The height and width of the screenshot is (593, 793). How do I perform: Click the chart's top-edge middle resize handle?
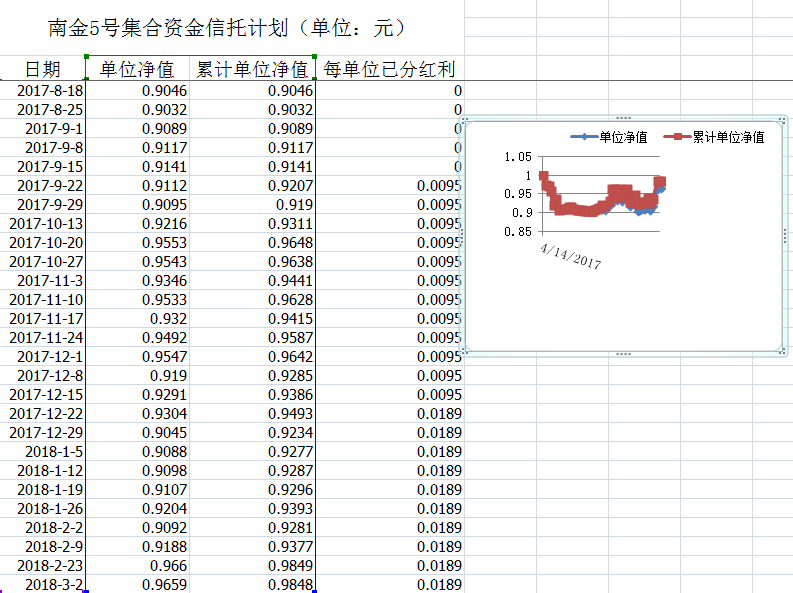coord(624,116)
